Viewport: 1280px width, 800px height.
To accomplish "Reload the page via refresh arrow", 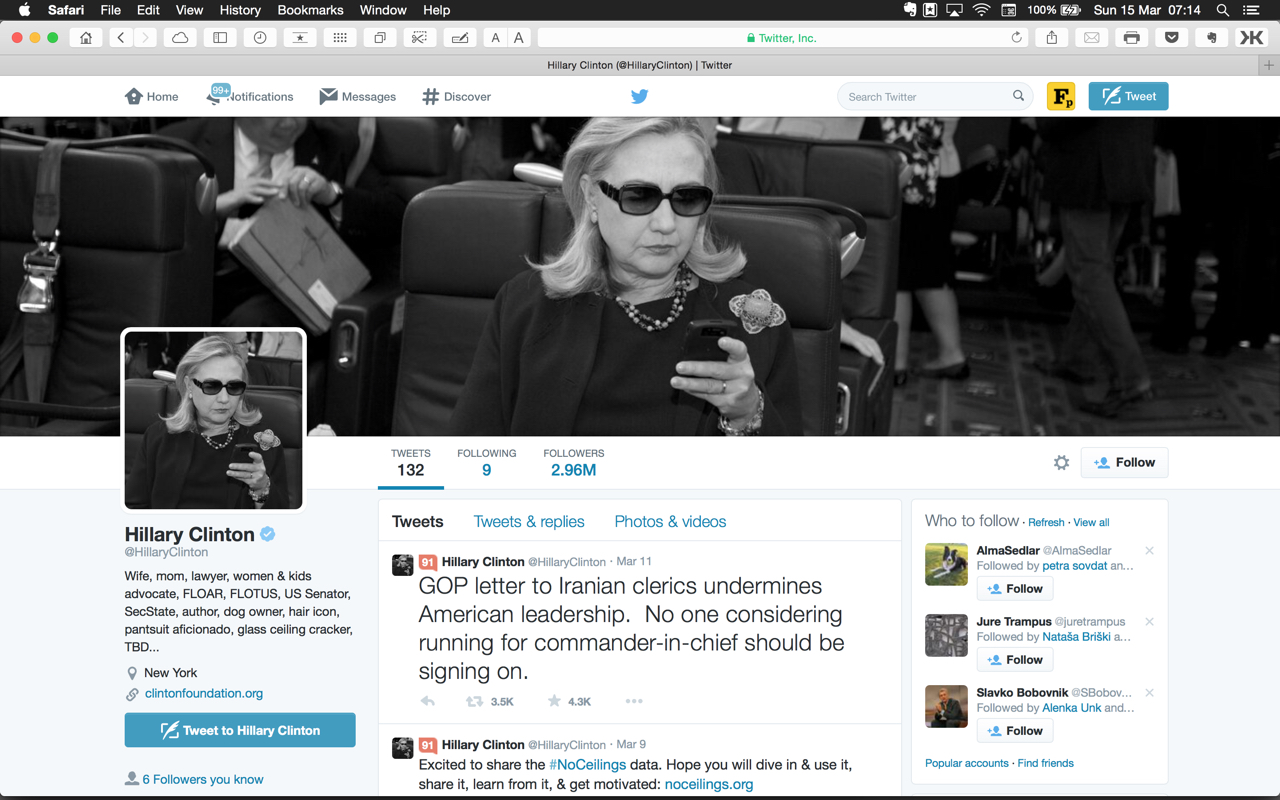I will click(x=1017, y=38).
